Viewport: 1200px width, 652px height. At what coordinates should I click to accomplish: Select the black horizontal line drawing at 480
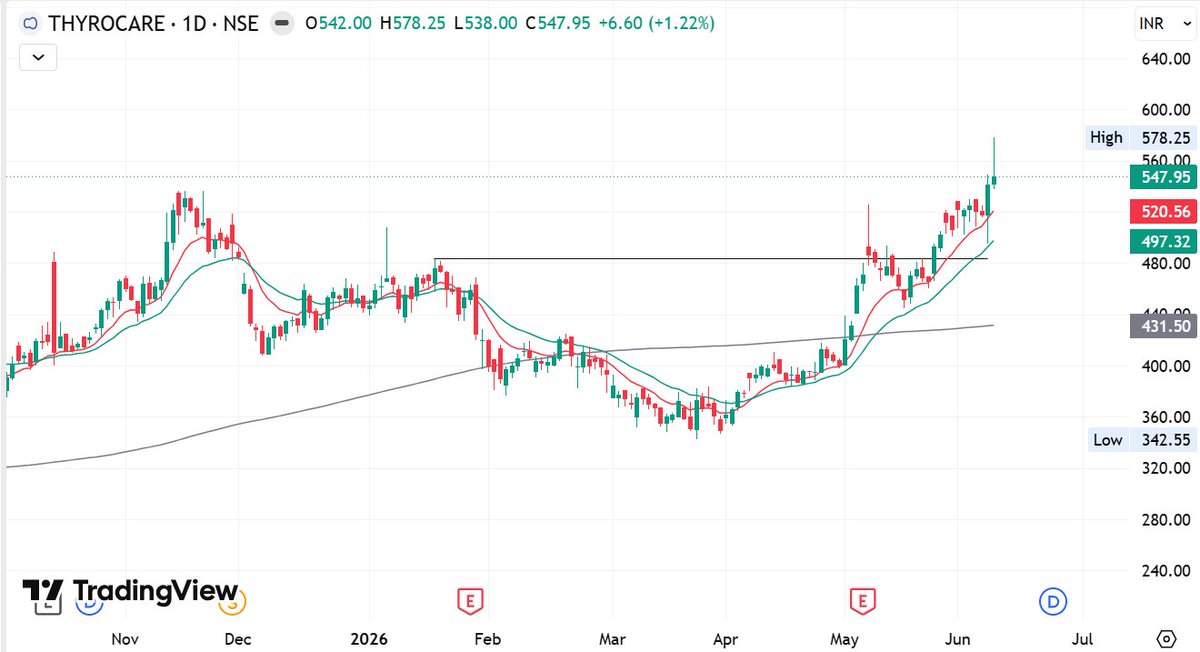[710, 259]
